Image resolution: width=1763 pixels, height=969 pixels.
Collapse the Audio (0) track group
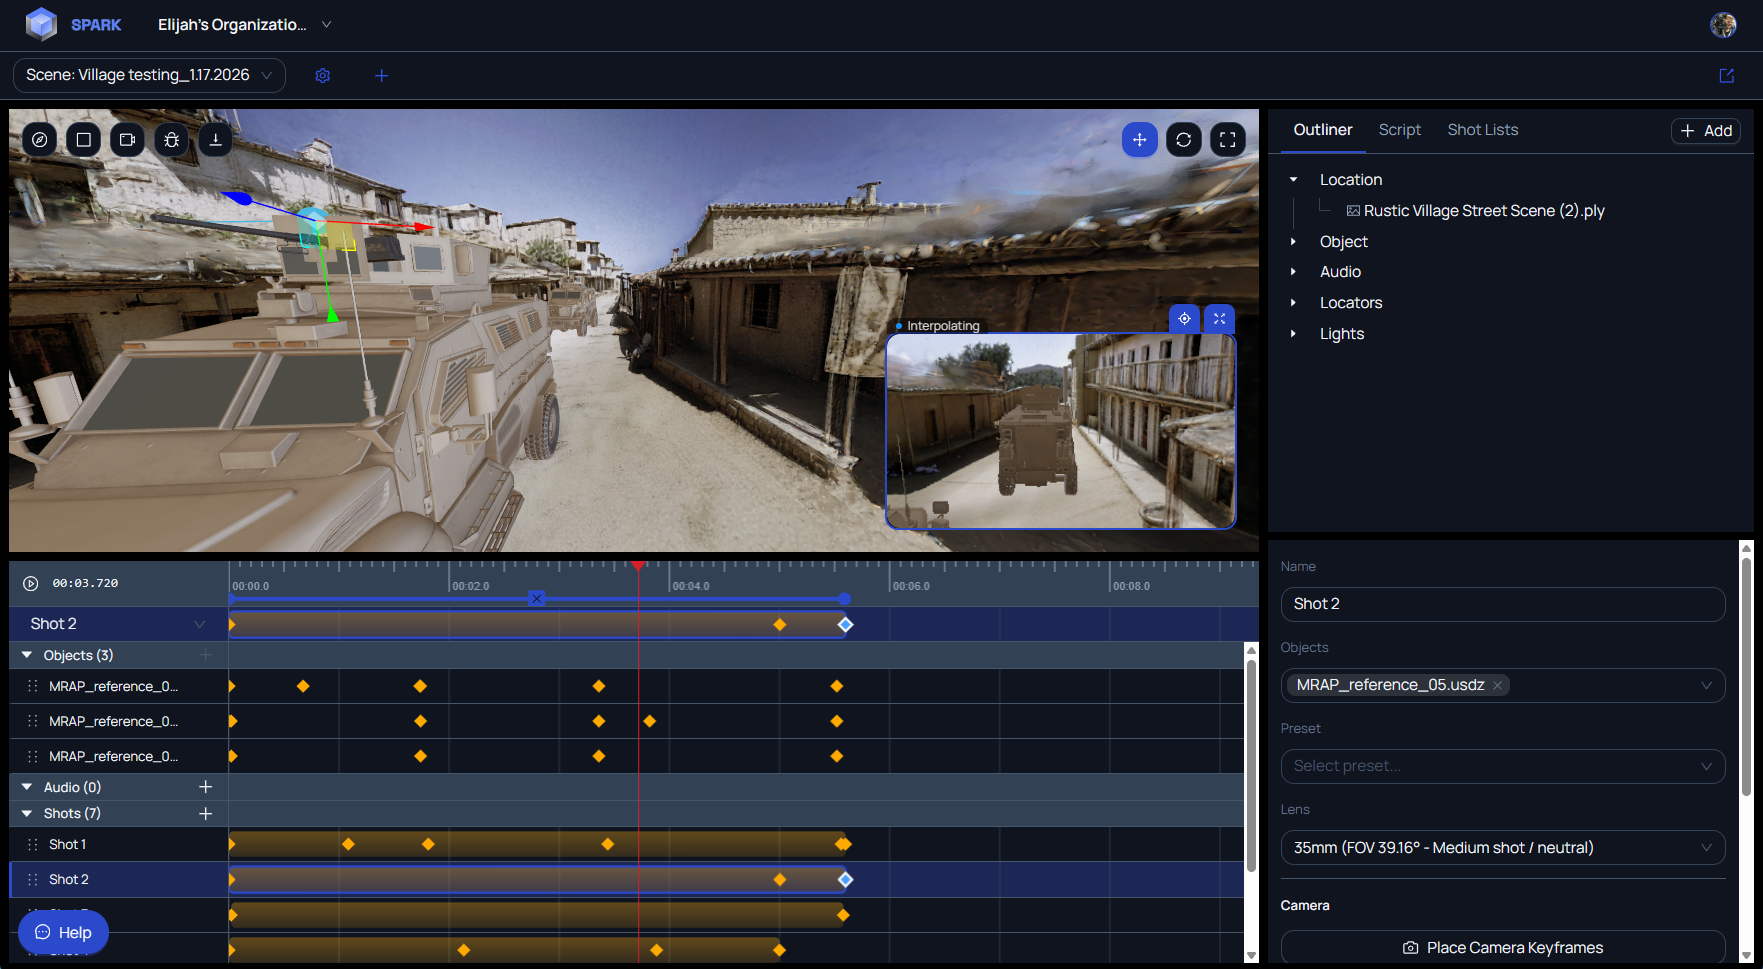point(27,787)
